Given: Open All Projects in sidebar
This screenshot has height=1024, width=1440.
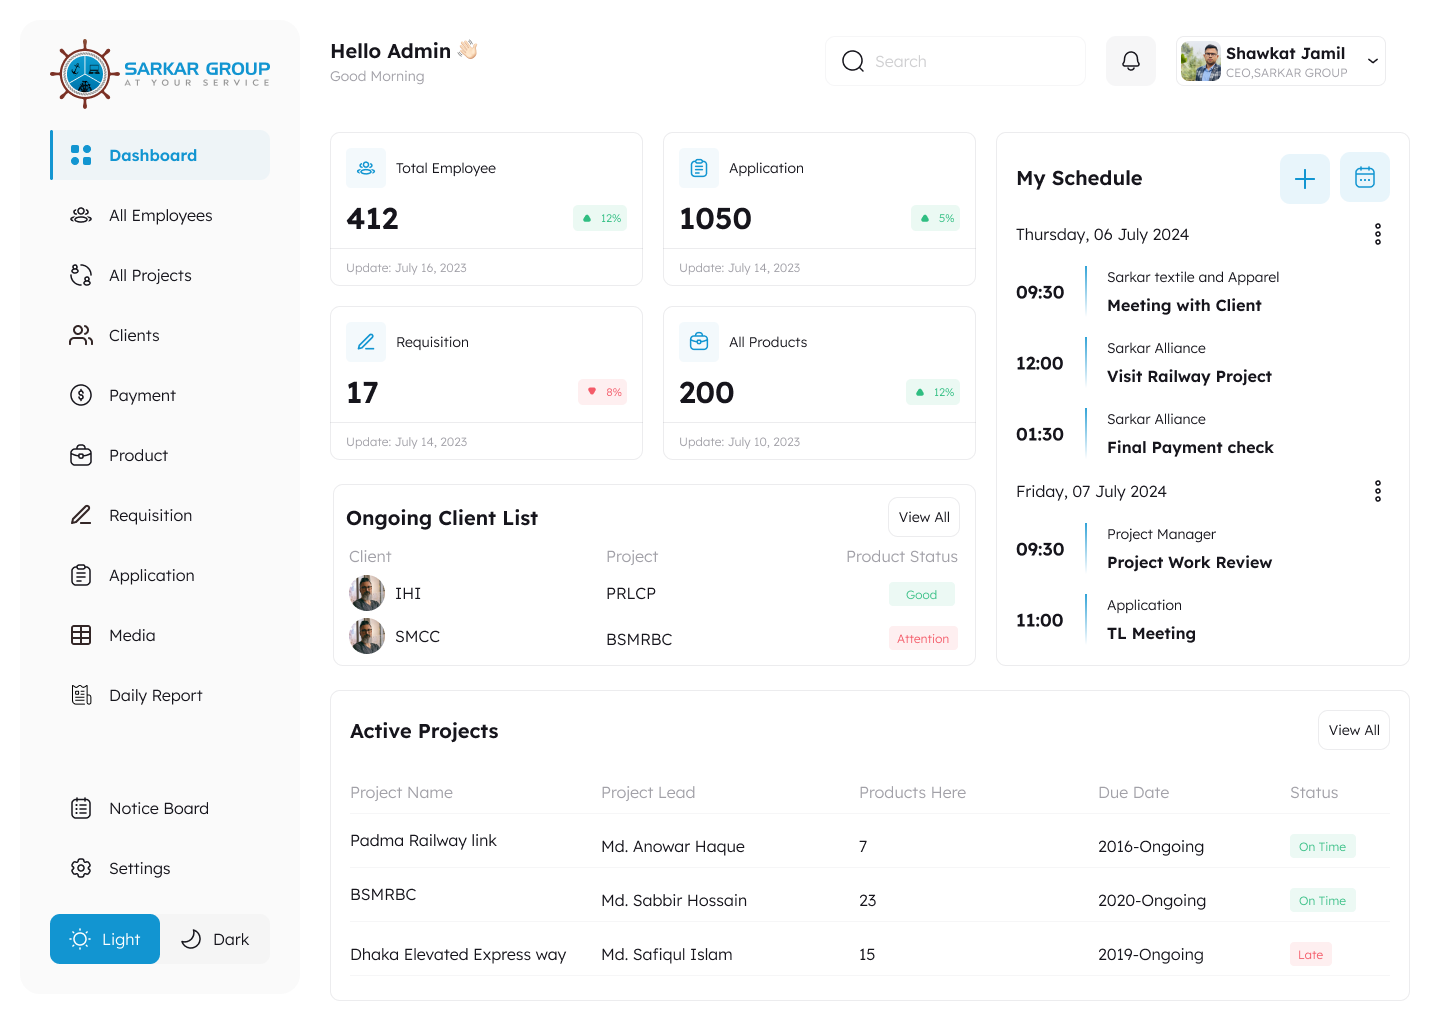Looking at the screenshot, I should click(x=161, y=275).
